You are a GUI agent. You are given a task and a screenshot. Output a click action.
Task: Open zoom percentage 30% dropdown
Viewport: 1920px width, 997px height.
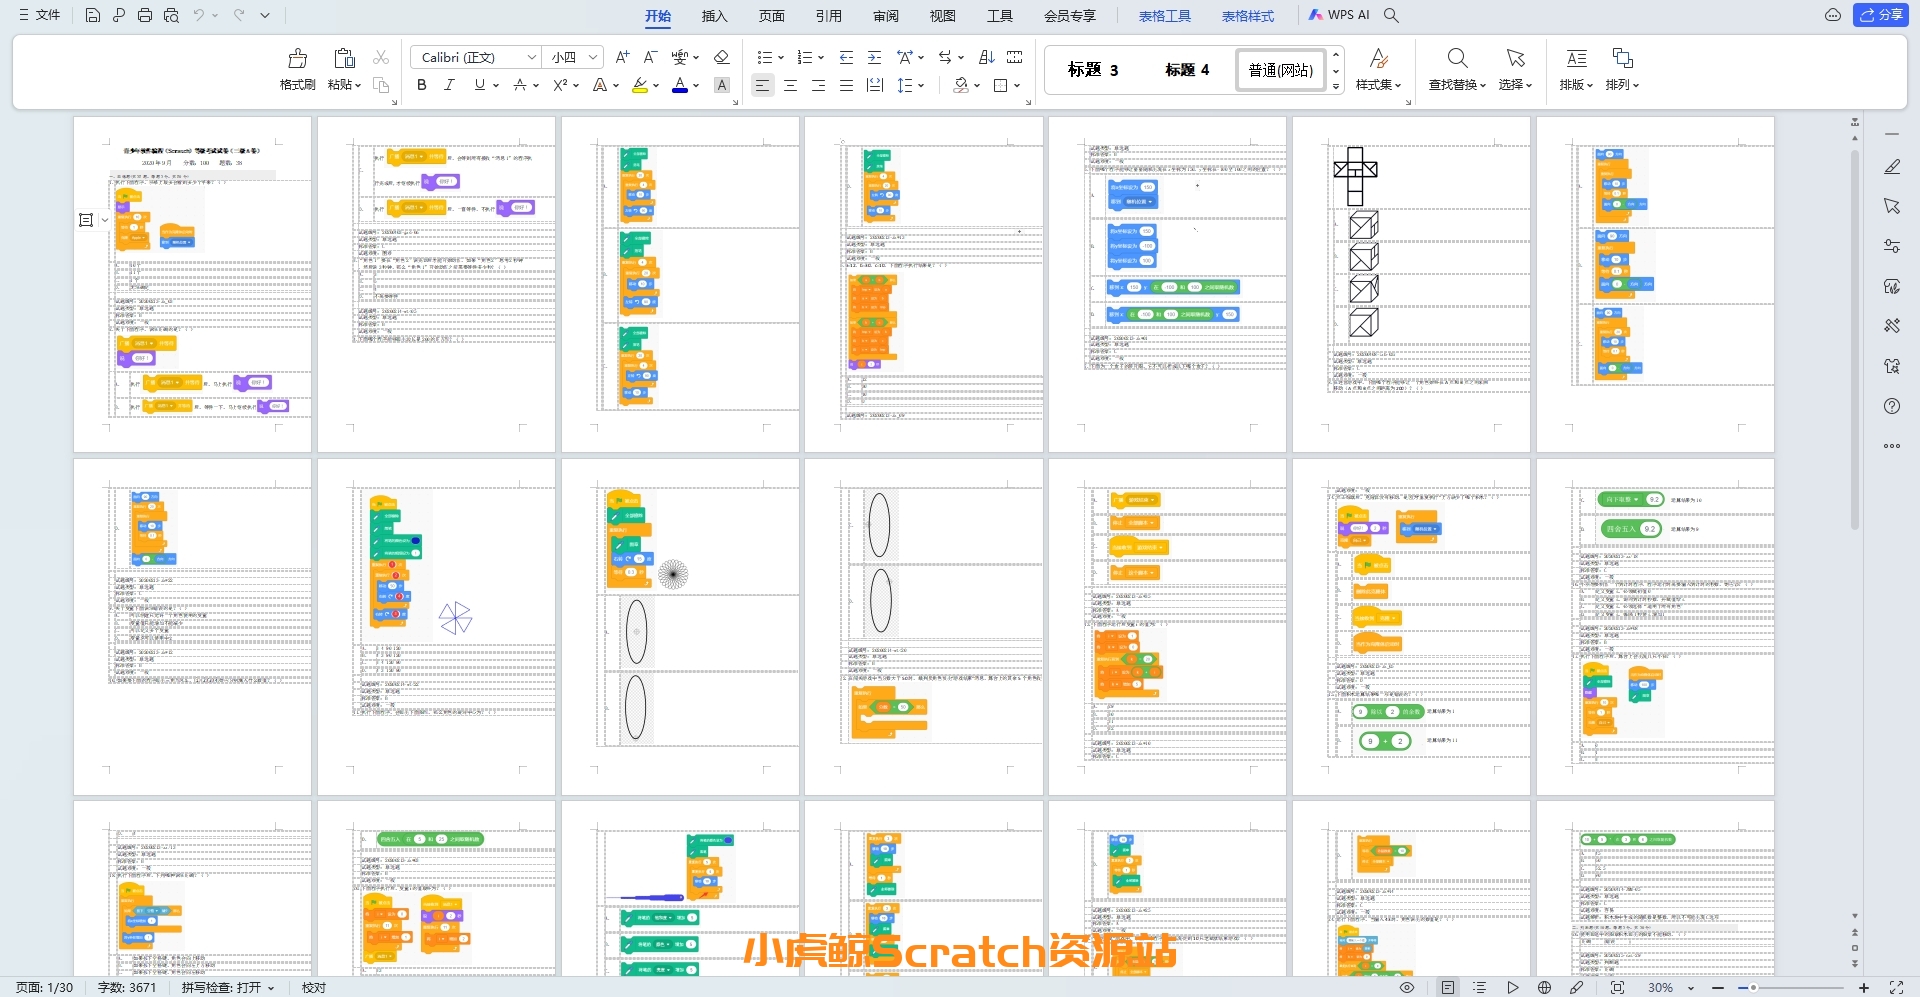pos(1691,987)
